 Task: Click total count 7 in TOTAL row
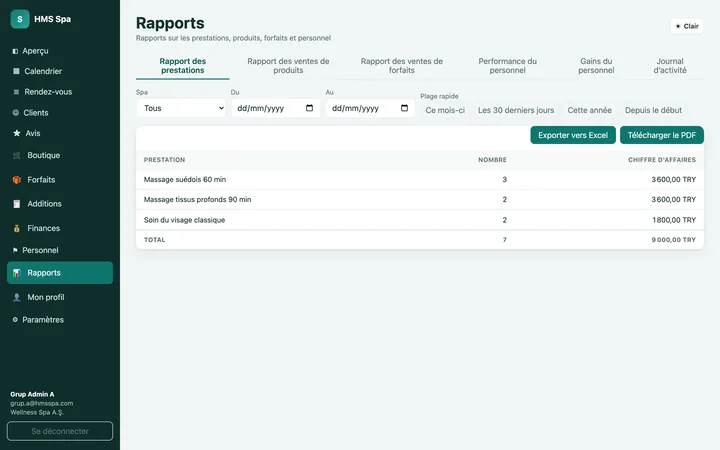click(505, 240)
